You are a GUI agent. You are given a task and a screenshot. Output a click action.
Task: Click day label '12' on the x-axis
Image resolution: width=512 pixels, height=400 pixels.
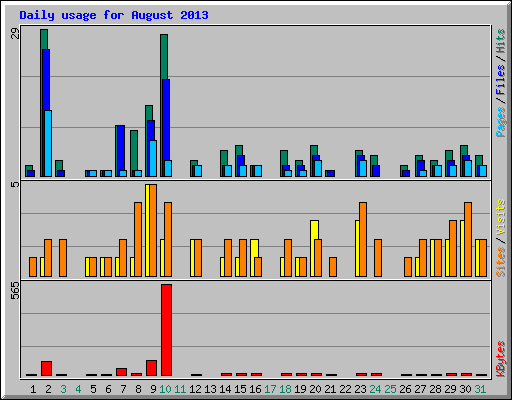[195, 389]
